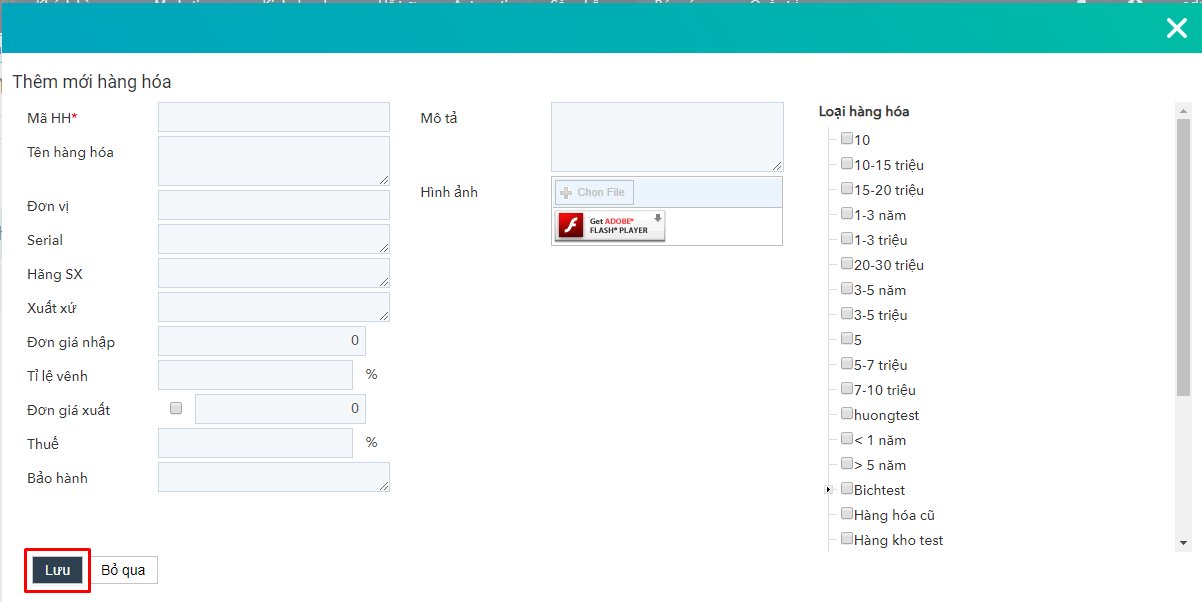Tick the "15-20 triệu" checkbox

click(847, 189)
